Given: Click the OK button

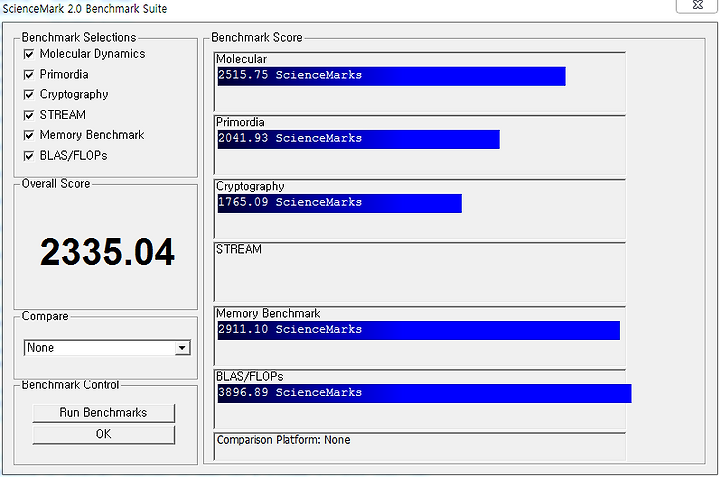Looking at the screenshot, I should (x=103, y=434).
